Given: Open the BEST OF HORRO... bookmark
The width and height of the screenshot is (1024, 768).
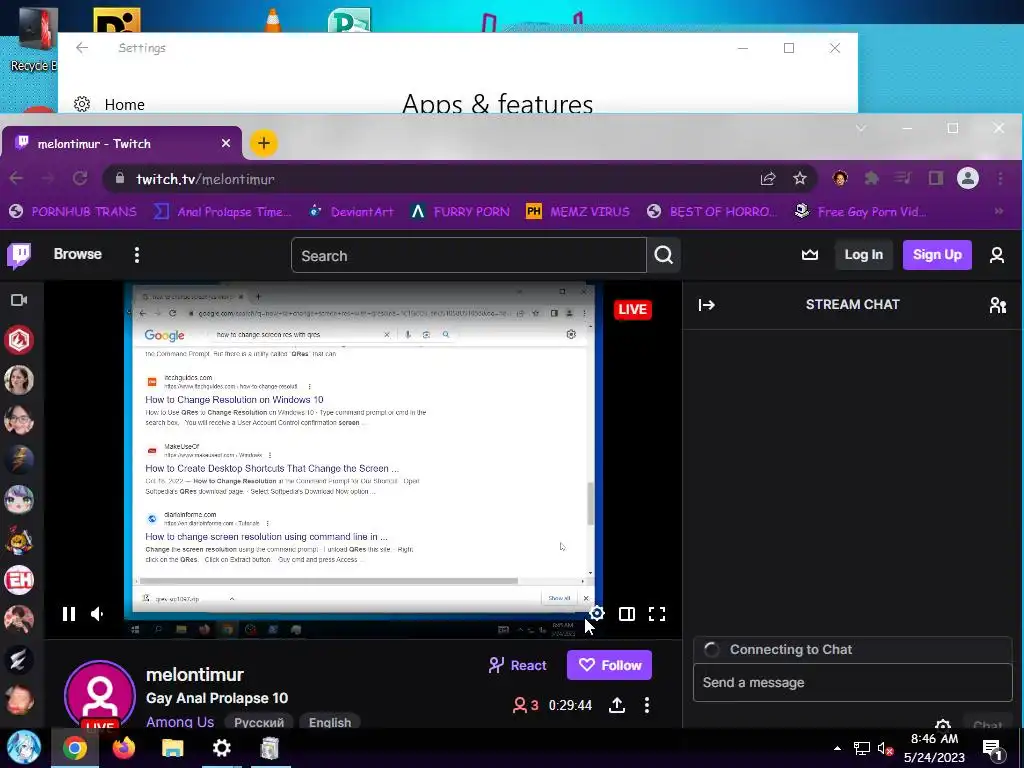Looking at the screenshot, I should (x=712, y=212).
